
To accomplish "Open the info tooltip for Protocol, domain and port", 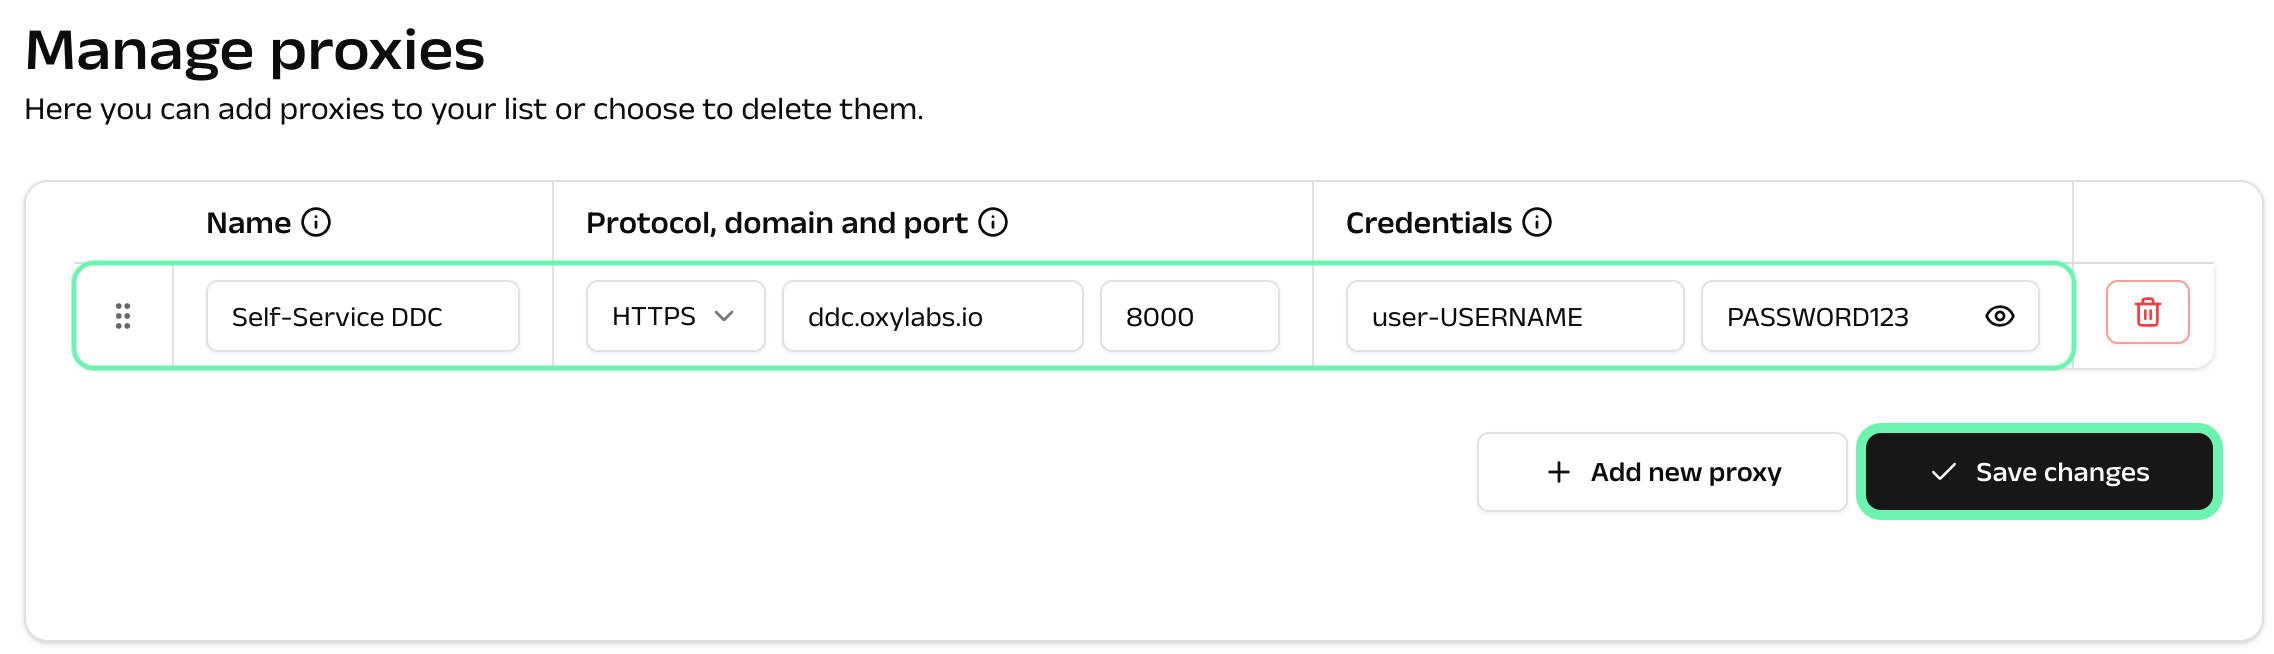I will click(x=993, y=222).
